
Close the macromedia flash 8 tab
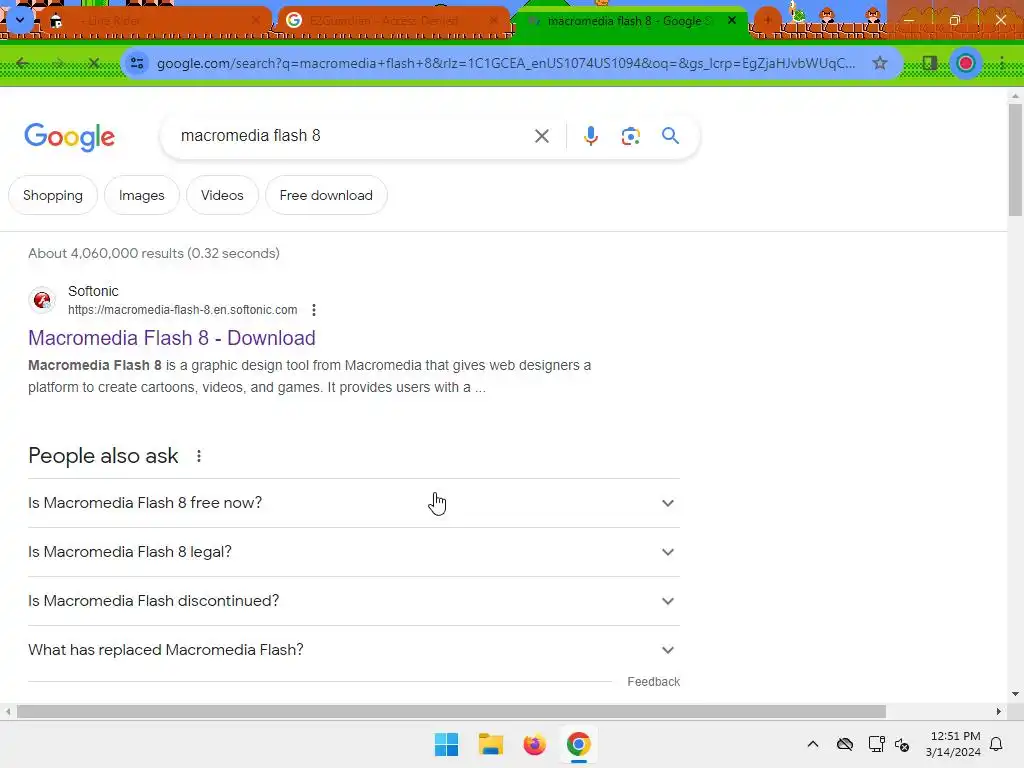[731, 21]
